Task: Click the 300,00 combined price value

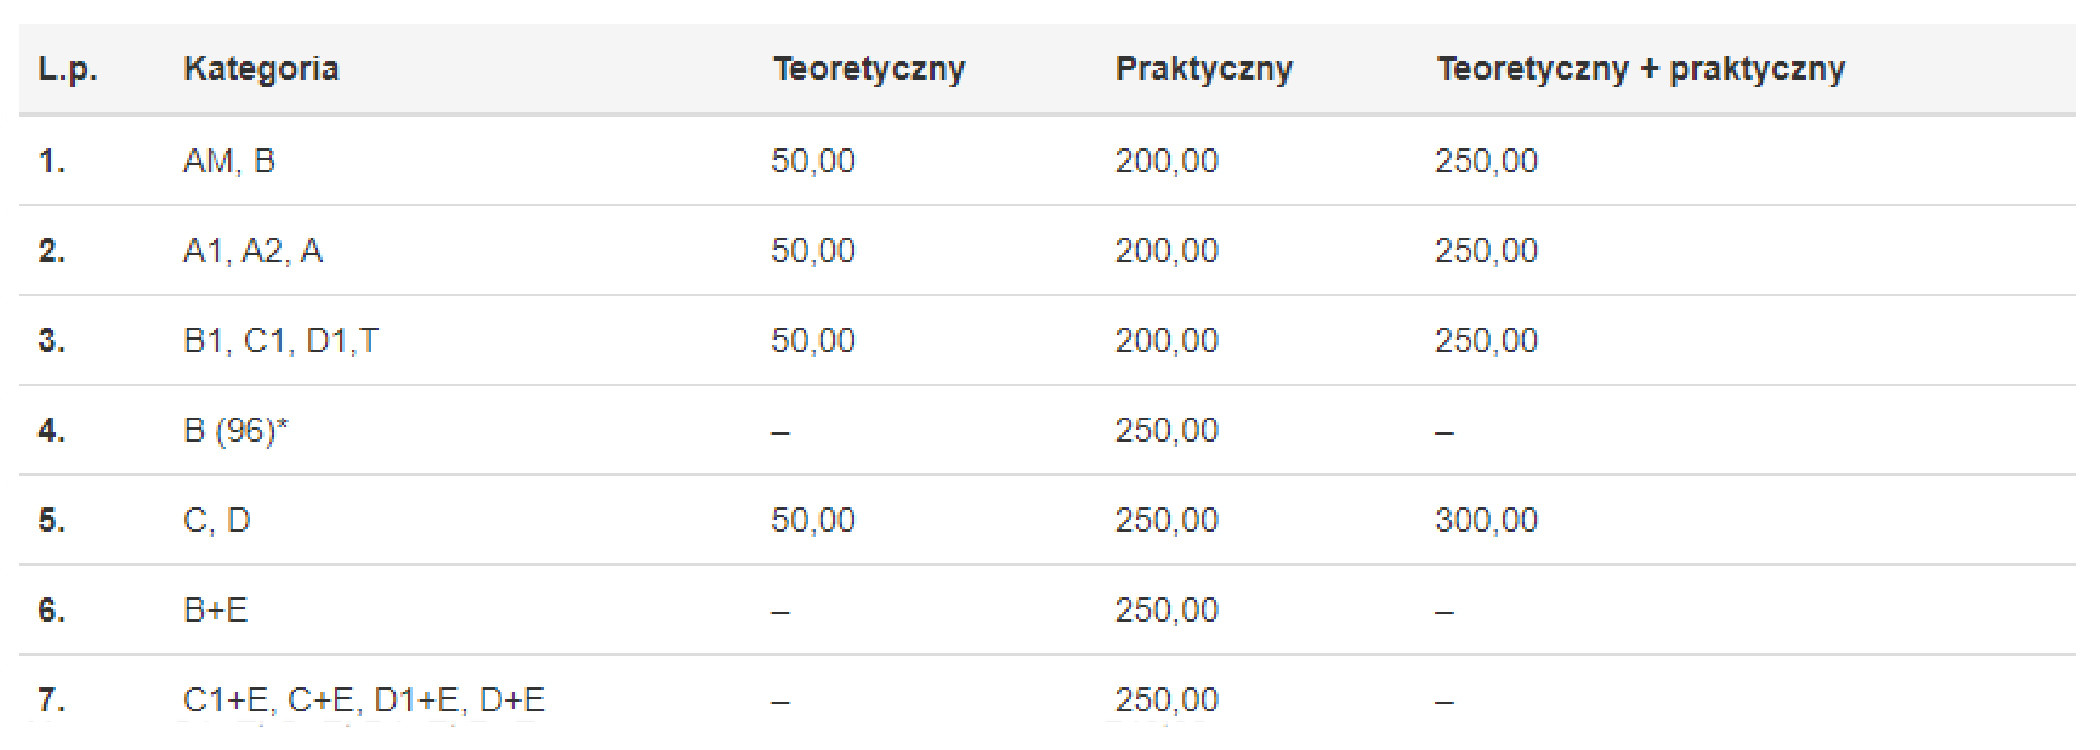Action: tap(1486, 521)
